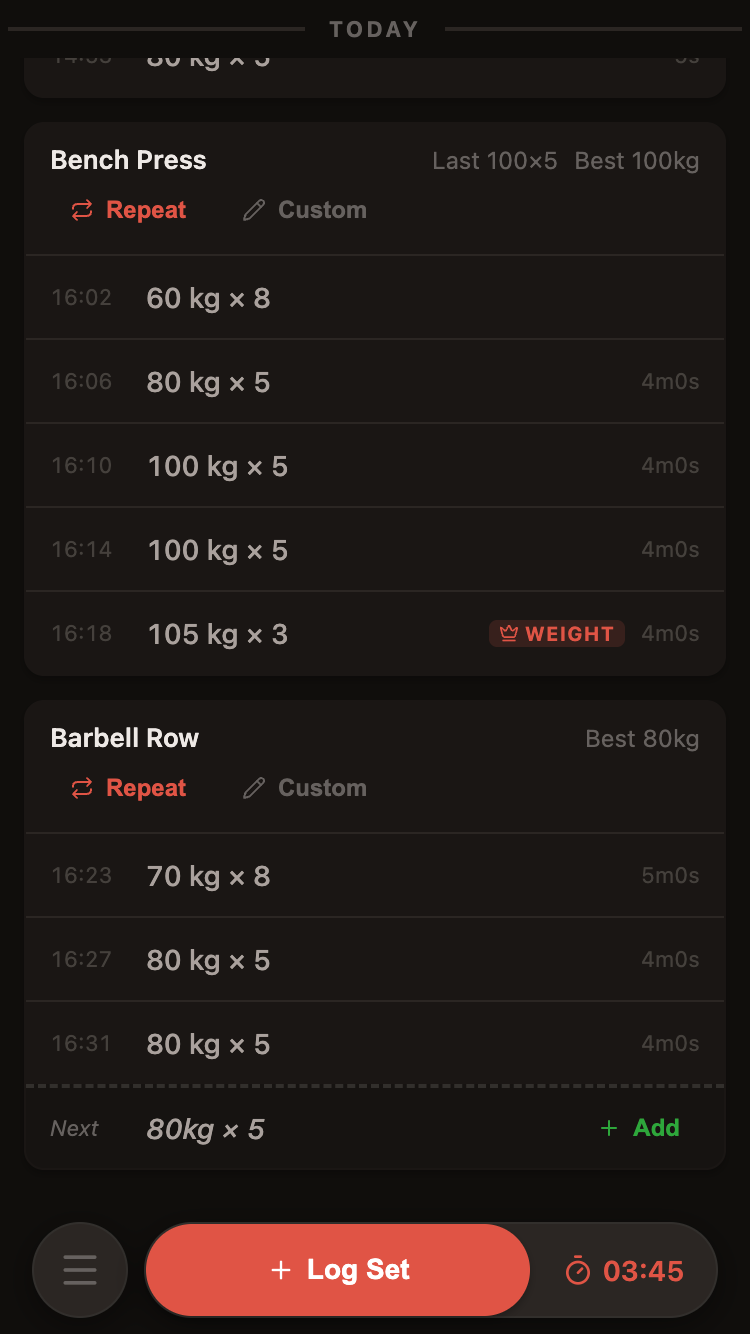Tap the 03:45 rest timer display
The image size is (750, 1334).
click(x=645, y=1270)
